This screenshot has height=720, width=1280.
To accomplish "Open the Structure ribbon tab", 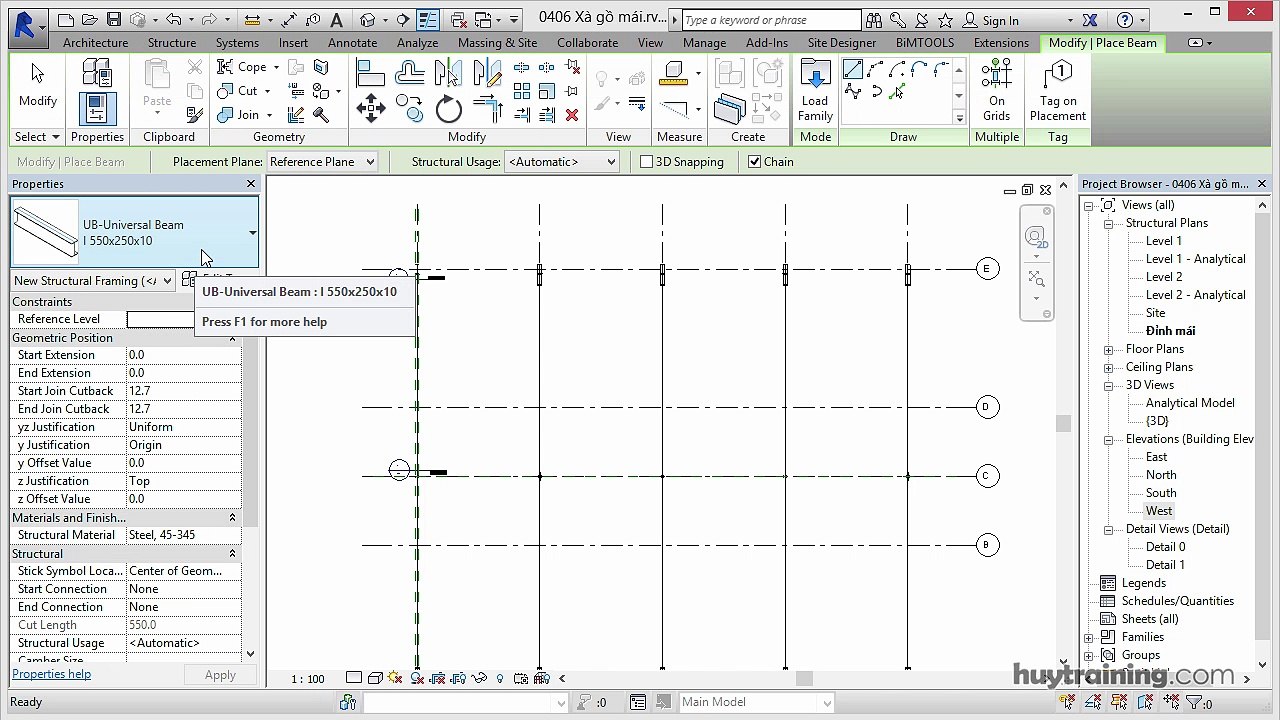I will (x=172, y=43).
